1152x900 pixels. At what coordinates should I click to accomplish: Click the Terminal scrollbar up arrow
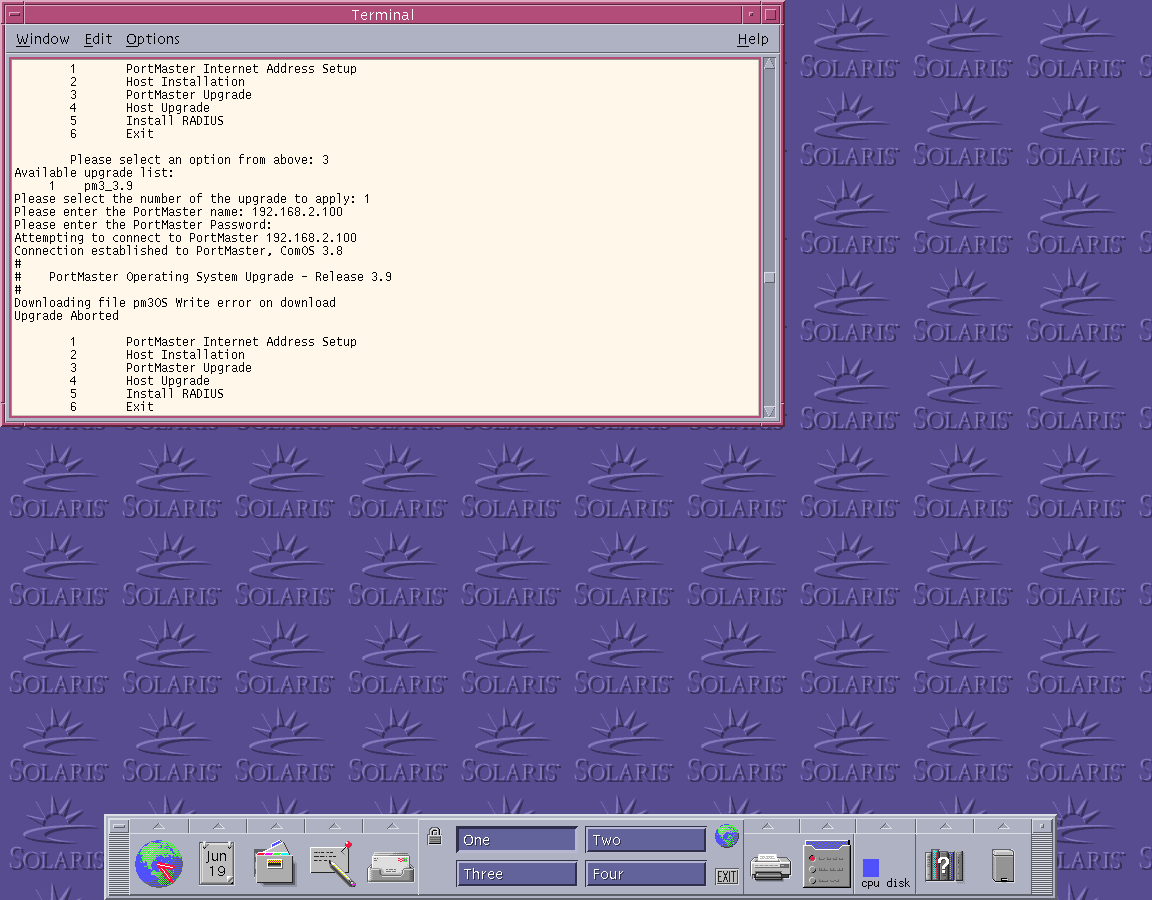point(769,63)
